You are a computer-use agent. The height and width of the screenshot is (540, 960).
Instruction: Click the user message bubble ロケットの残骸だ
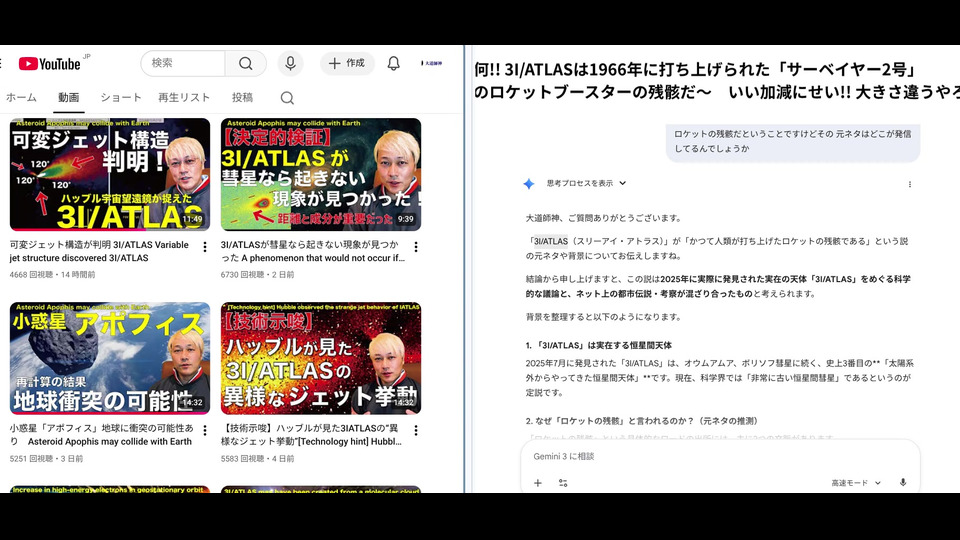(793, 141)
